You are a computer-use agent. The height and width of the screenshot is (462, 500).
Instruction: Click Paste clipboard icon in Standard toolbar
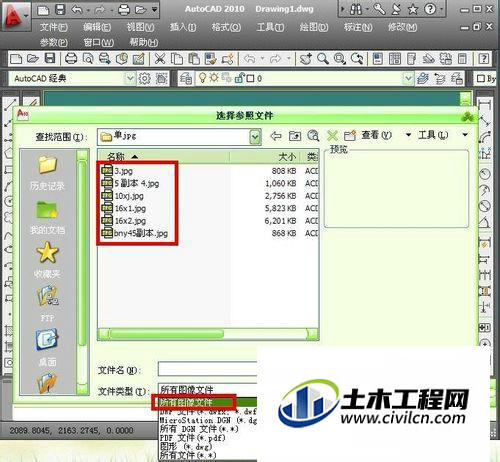pyautogui.click(x=194, y=59)
